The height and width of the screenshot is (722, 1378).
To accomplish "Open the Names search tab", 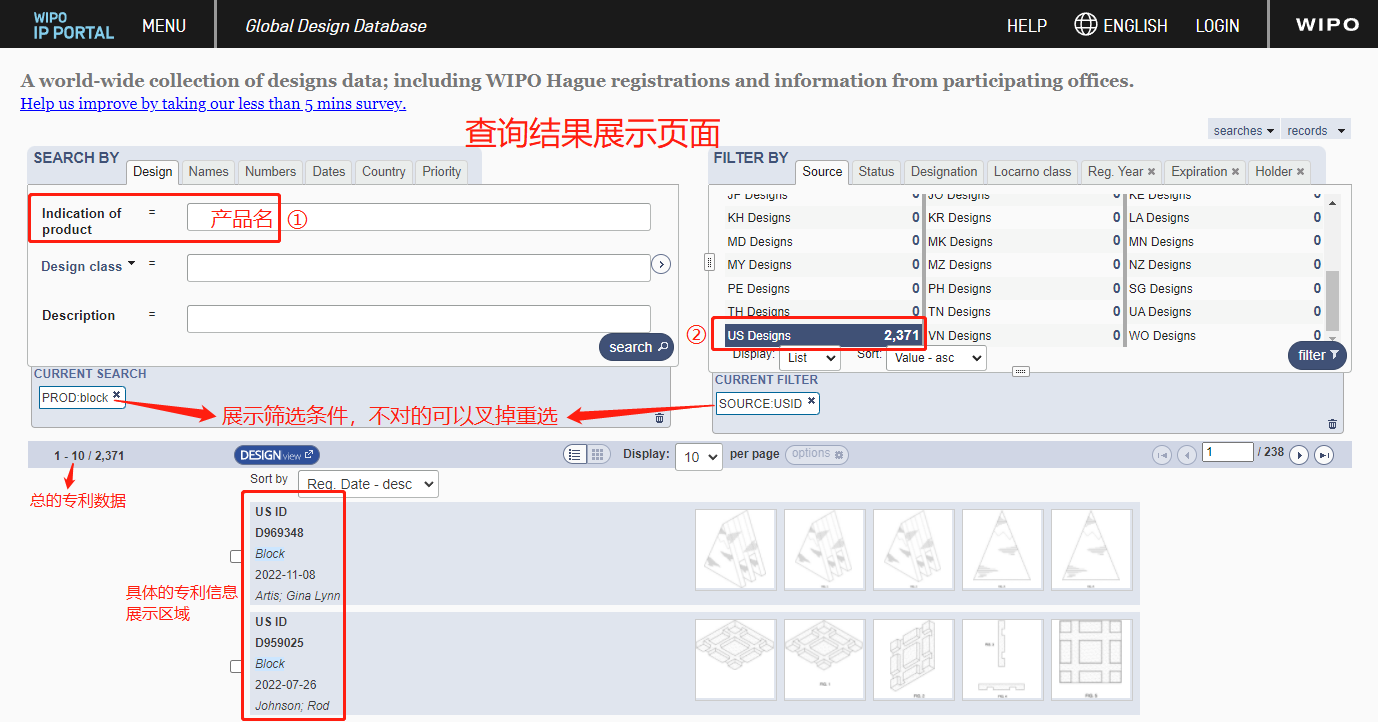I will [x=208, y=172].
